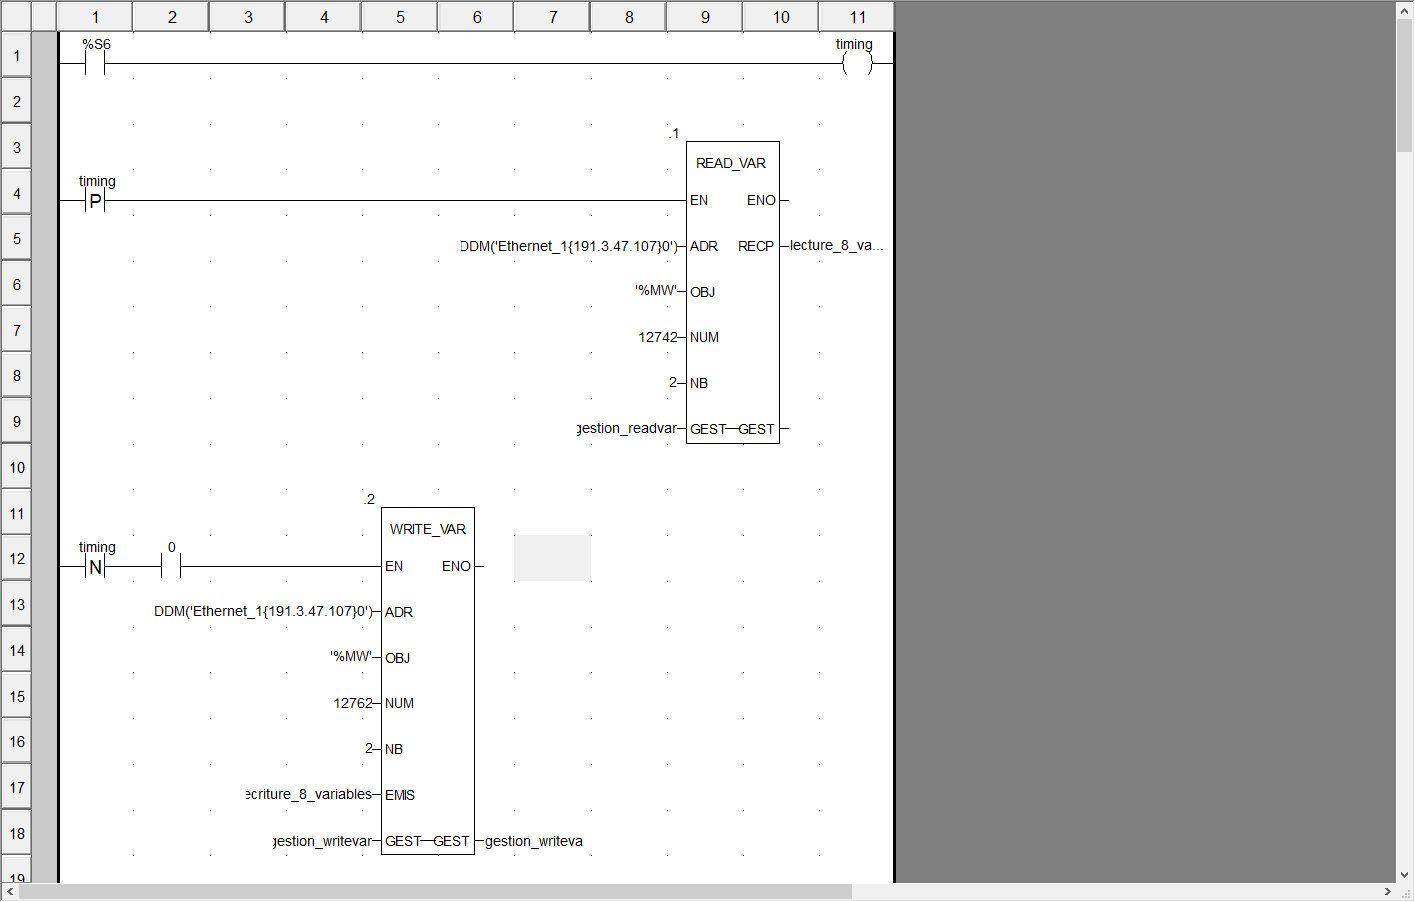The image size is (1415, 902).
Task: Click WRITE_VAR NUM value 12762
Action: [x=353, y=704]
